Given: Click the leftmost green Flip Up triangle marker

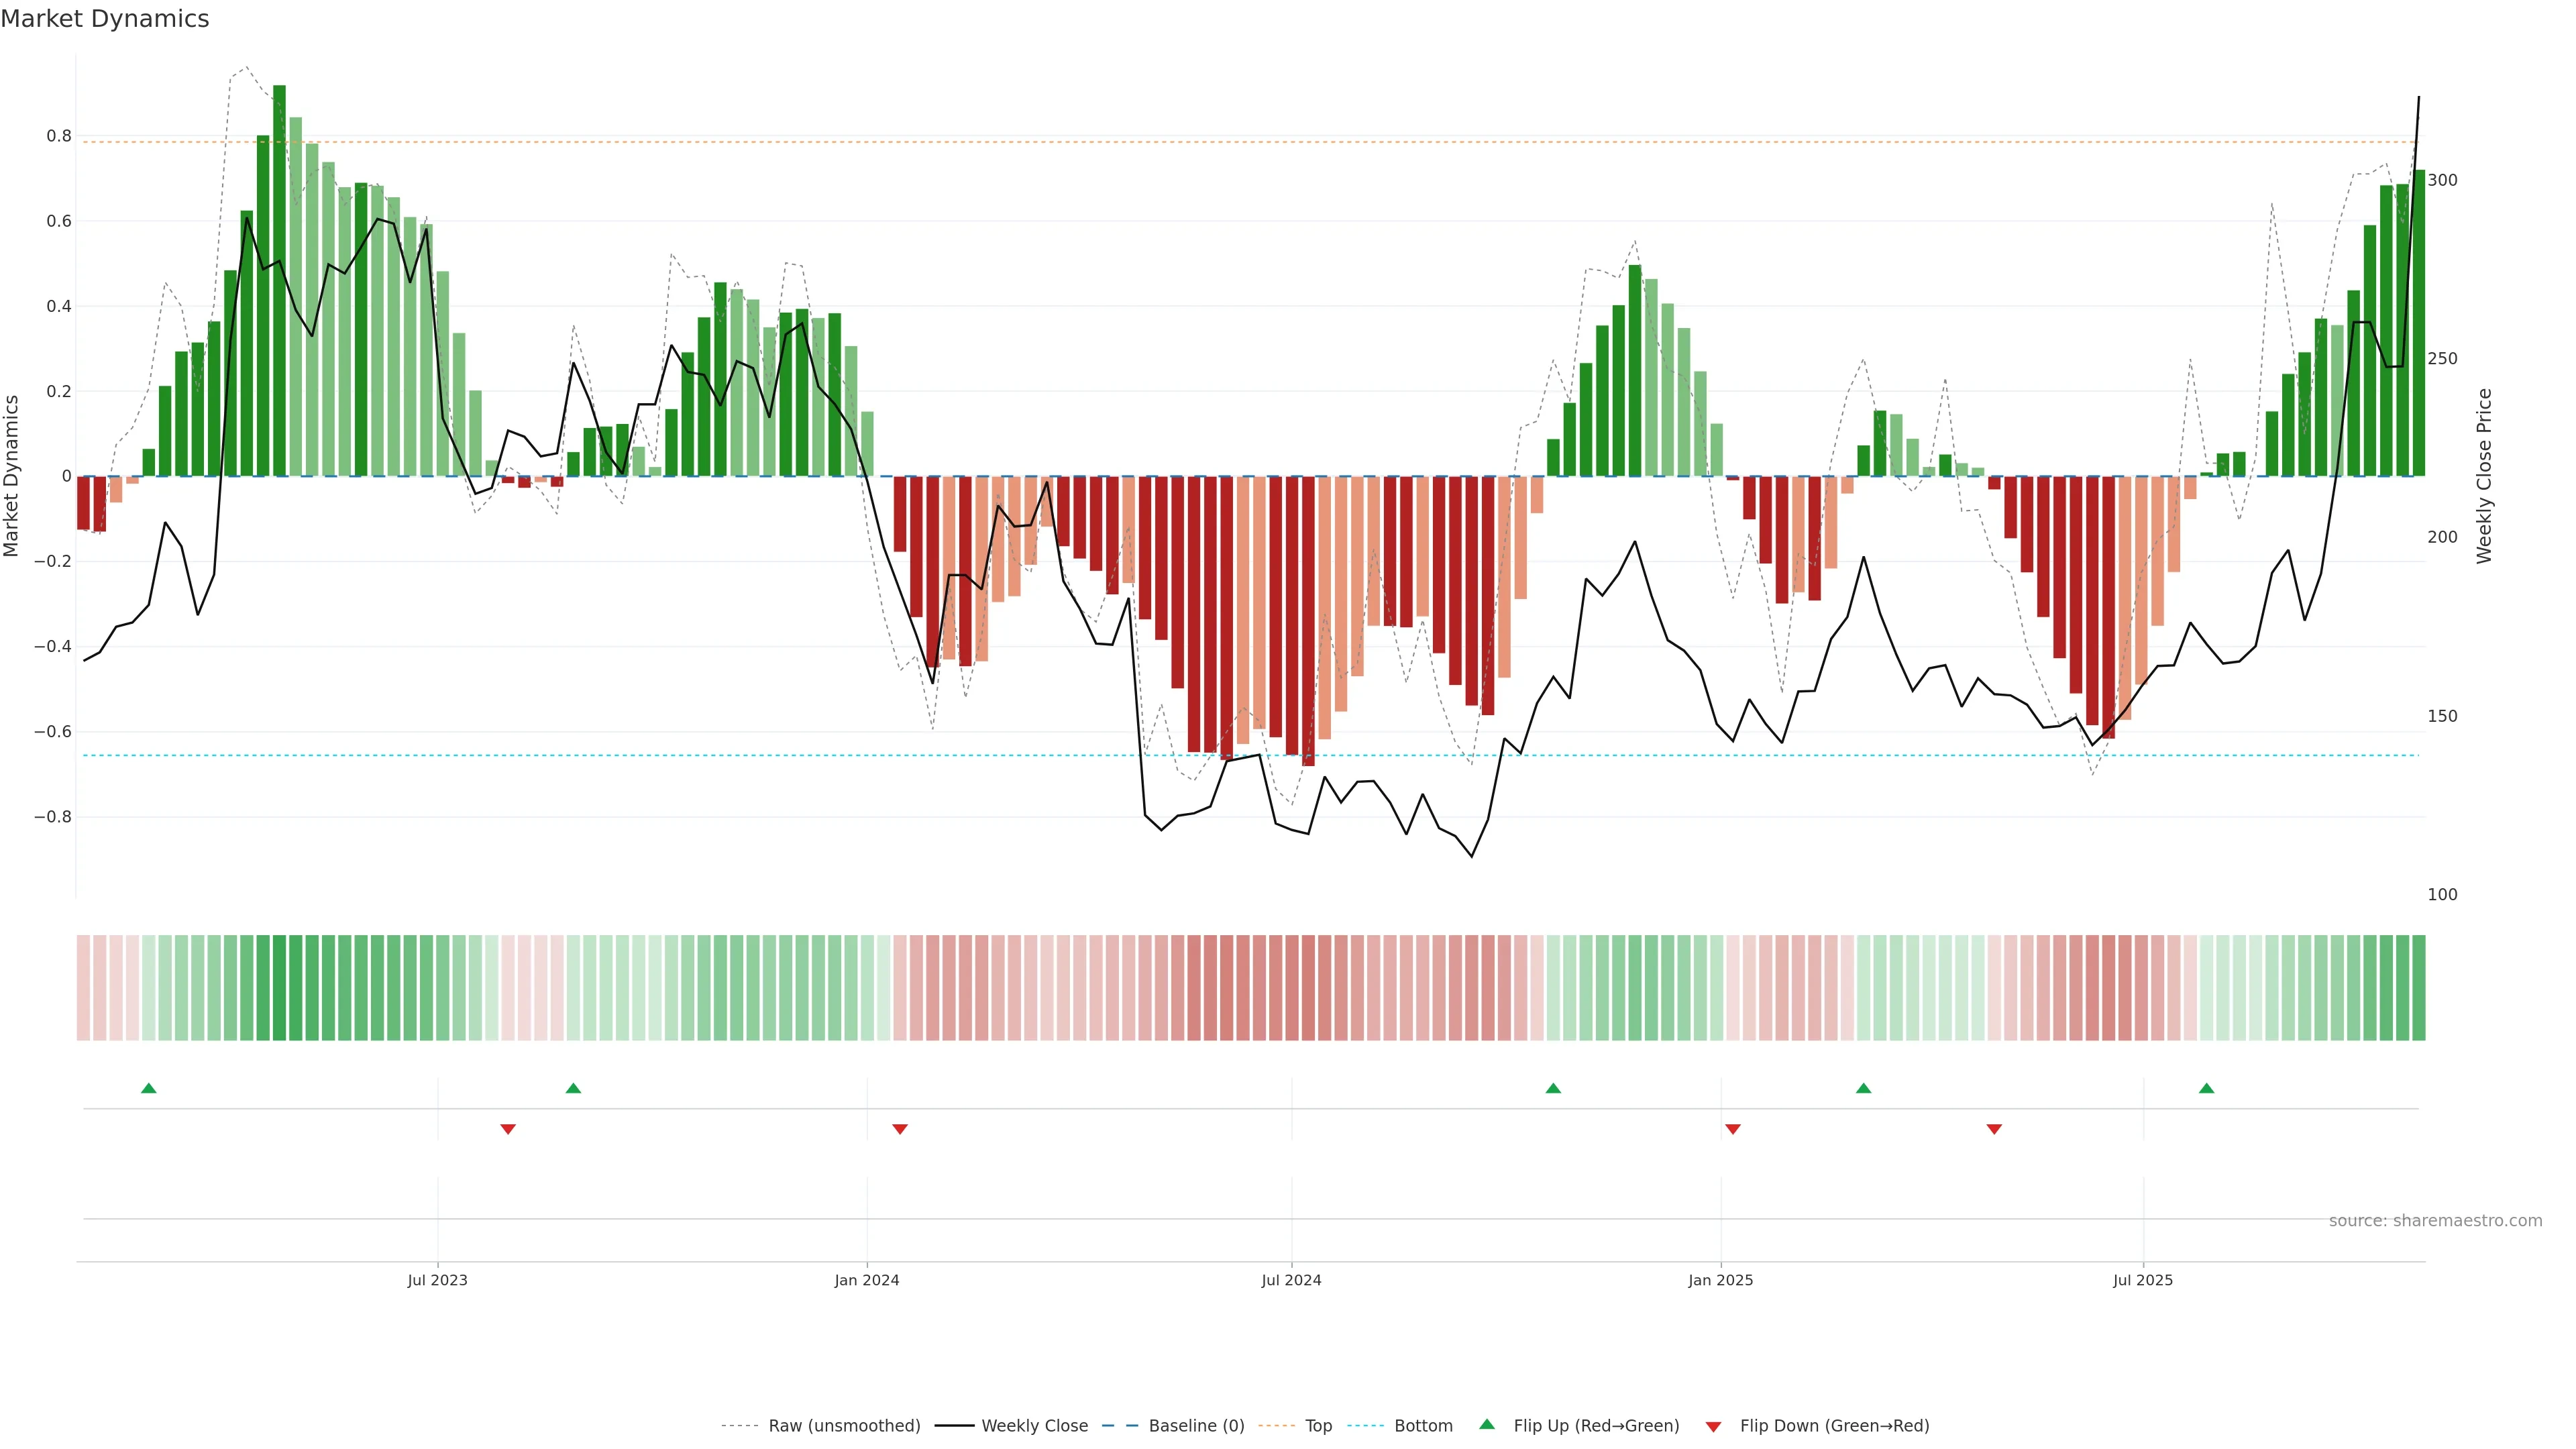Looking at the screenshot, I should point(149,1088).
